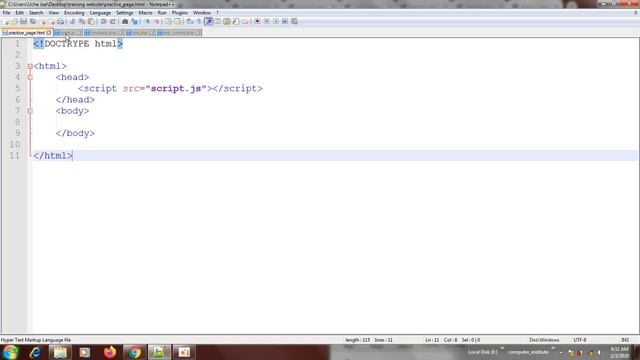Click the closing </body> tag
This screenshot has height=360, width=640.
pyautogui.click(x=75, y=133)
